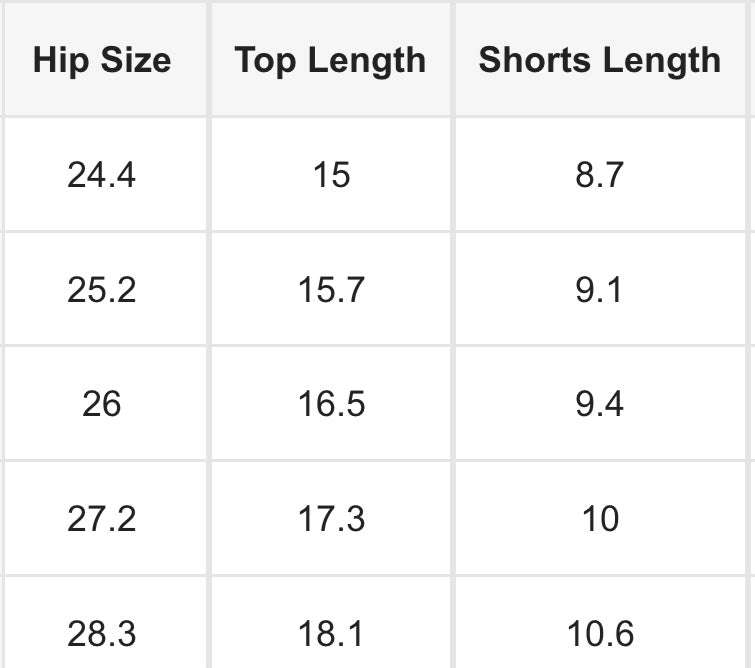Select the hip size 27.2 cell

(102, 519)
